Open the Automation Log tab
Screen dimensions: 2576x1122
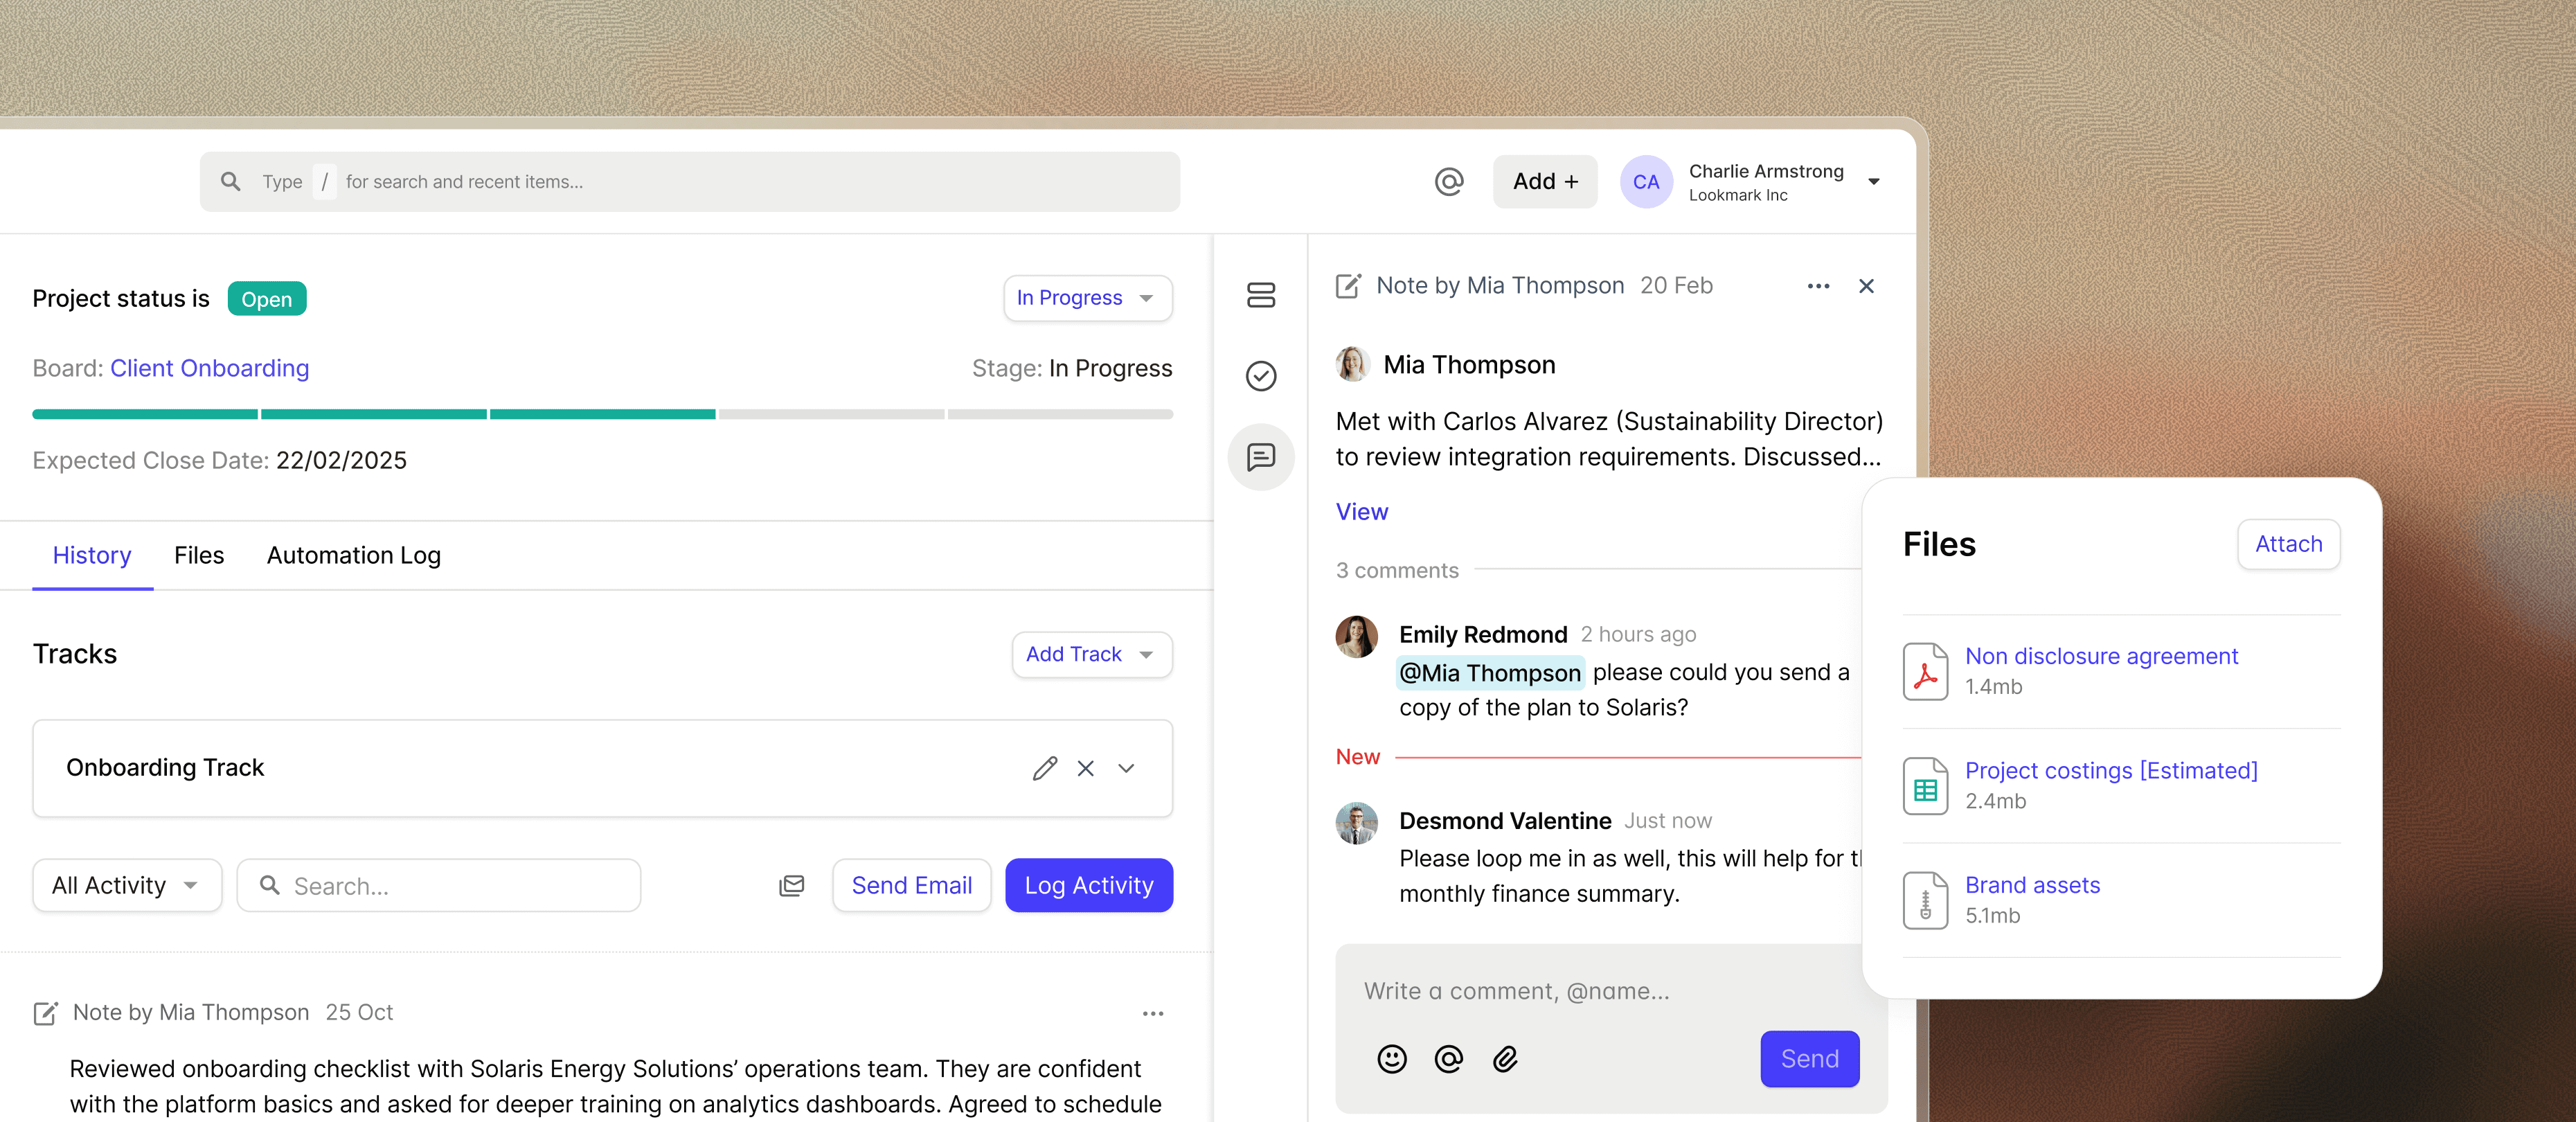click(x=352, y=555)
